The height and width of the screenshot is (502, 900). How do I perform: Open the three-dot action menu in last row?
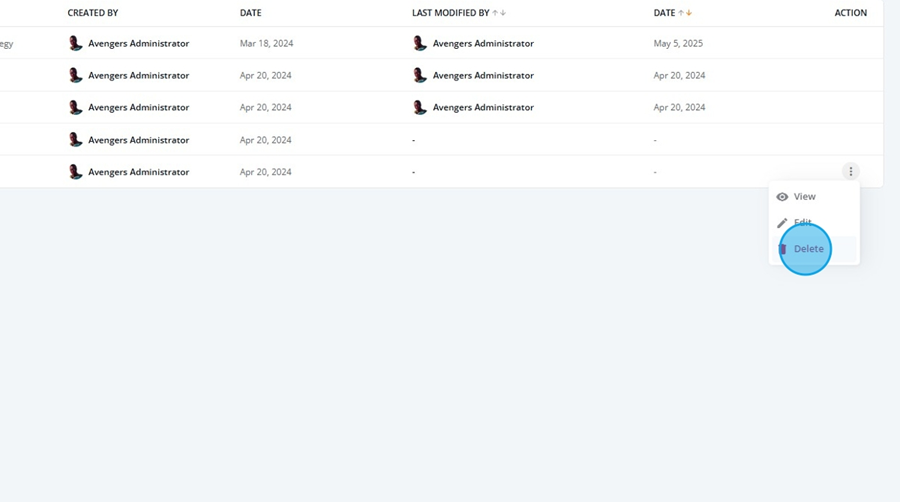(851, 172)
